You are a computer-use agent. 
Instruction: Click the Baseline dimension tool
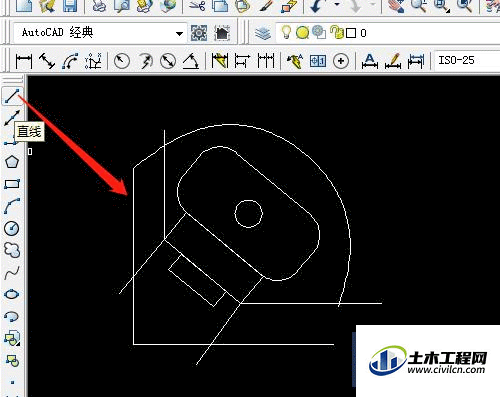242,61
